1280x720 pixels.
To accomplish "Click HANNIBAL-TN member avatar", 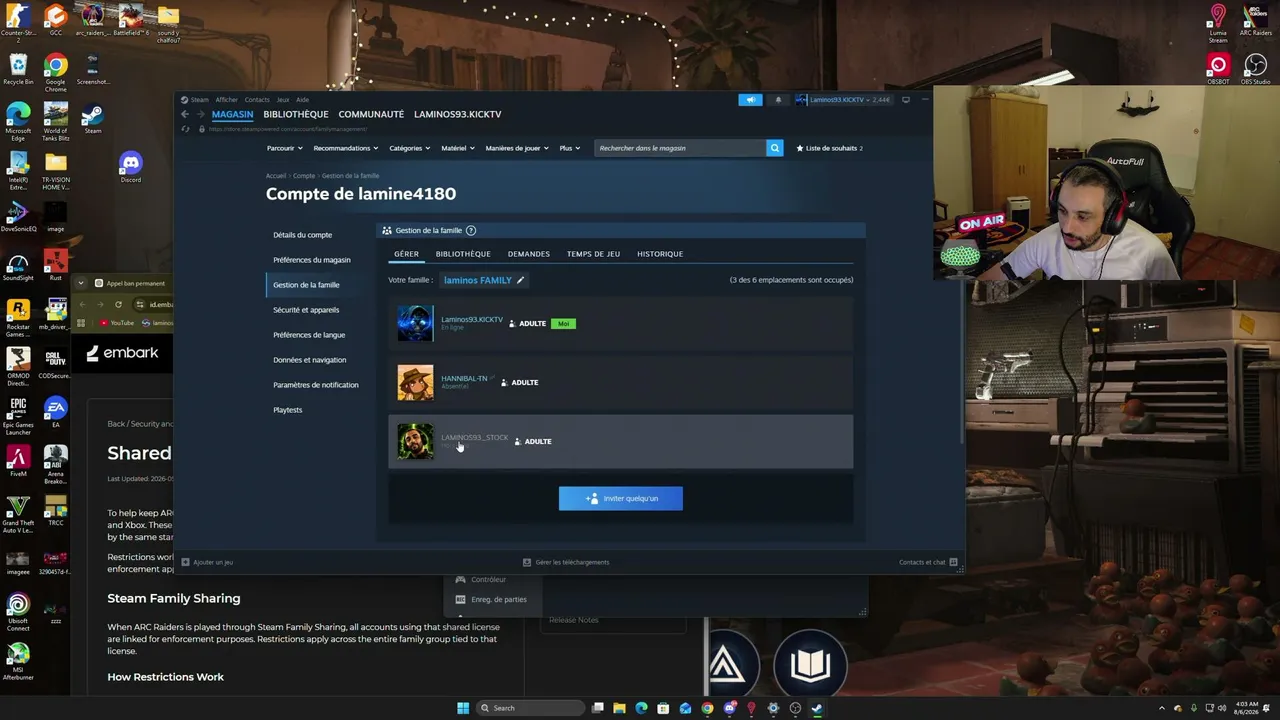I will pyautogui.click(x=415, y=383).
